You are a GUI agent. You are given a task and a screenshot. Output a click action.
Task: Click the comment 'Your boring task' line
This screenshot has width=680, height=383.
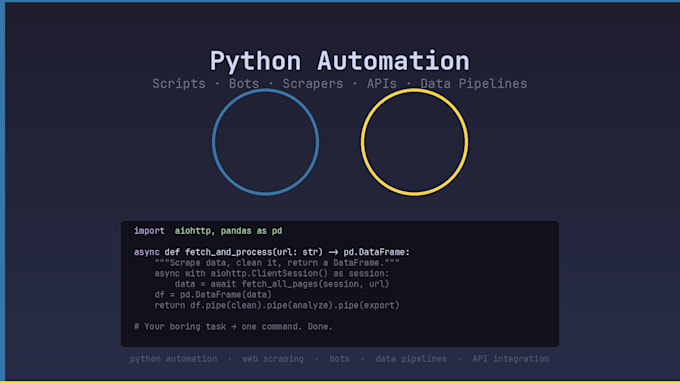click(233, 327)
